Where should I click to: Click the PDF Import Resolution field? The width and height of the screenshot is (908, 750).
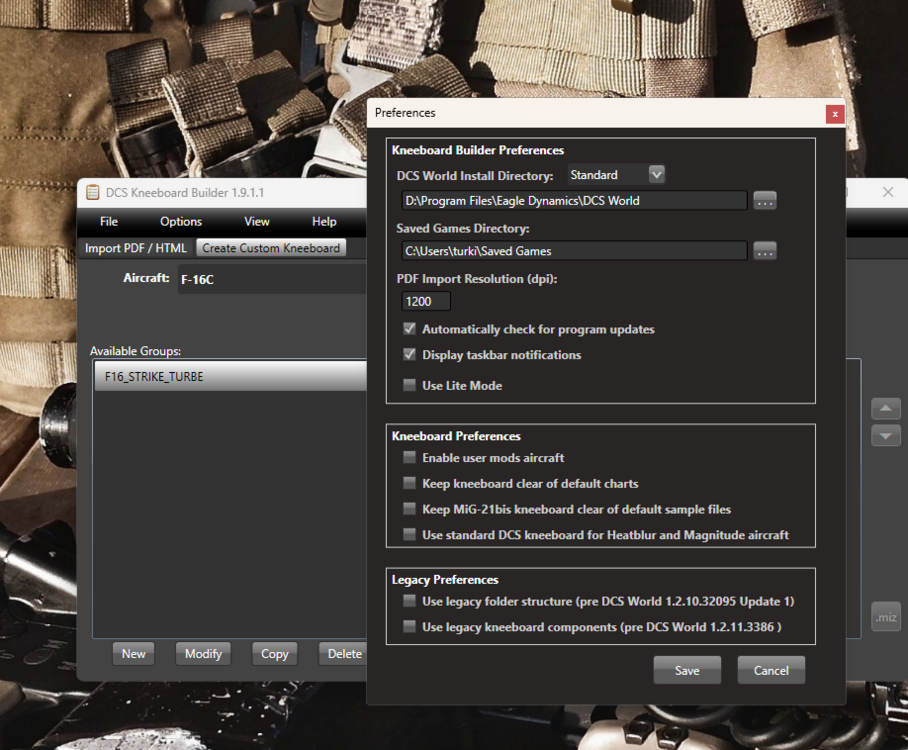[x=425, y=300]
